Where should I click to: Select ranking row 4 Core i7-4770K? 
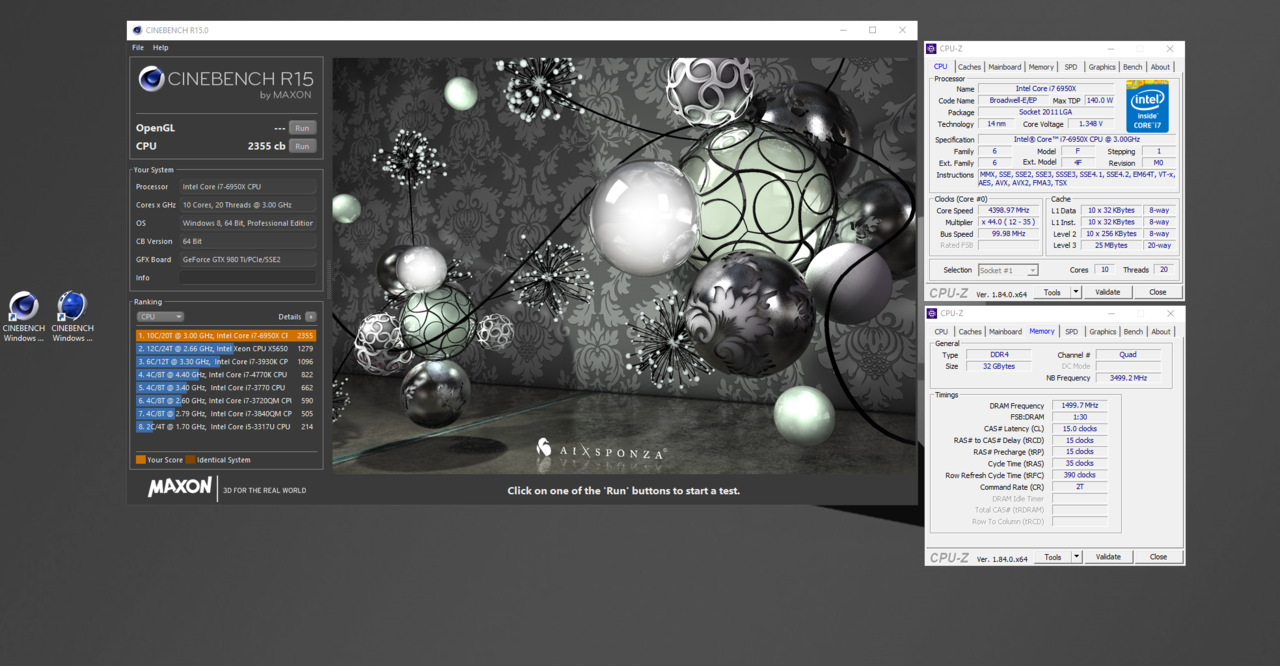(x=226, y=375)
